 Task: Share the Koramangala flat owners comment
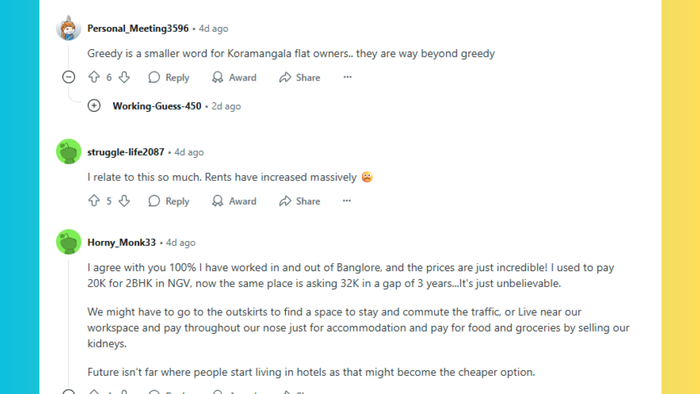coord(300,77)
